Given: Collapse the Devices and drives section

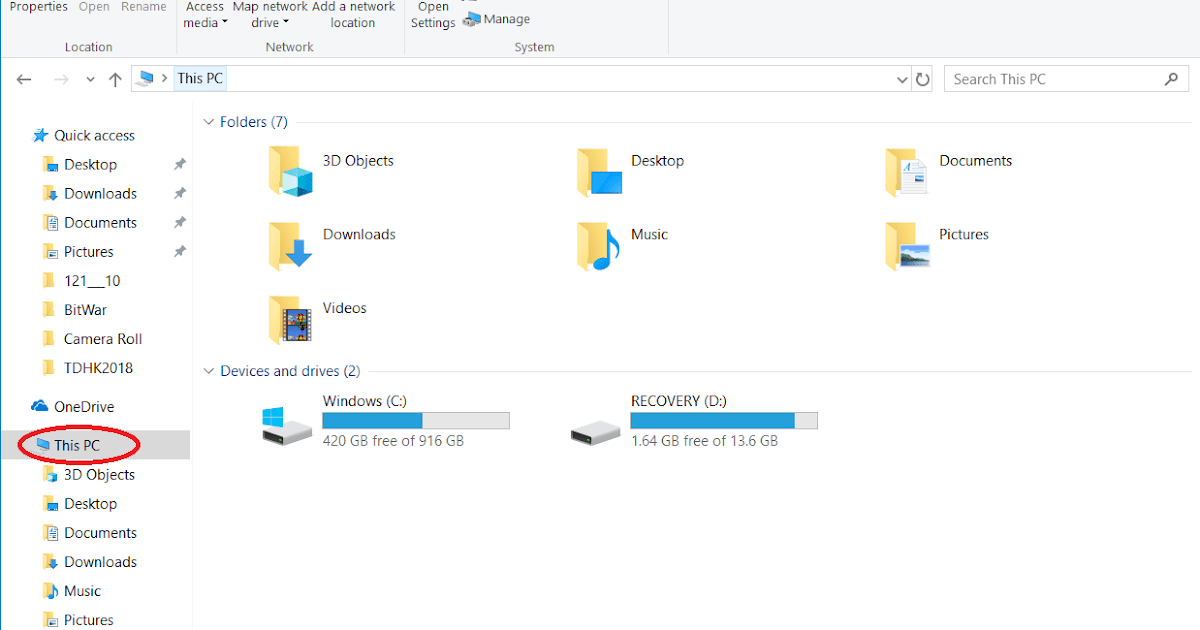Looking at the screenshot, I should pyautogui.click(x=208, y=370).
